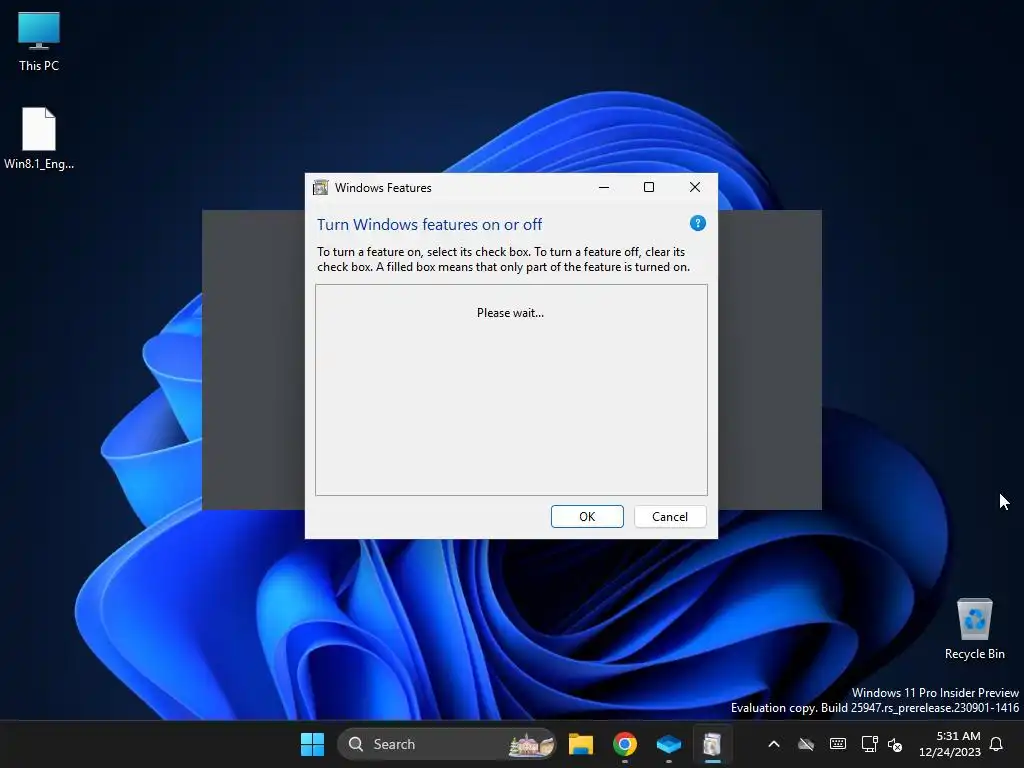Click 'Turn Windows features on or off' heading
This screenshot has width=1024, height=768.
(429, 225)
